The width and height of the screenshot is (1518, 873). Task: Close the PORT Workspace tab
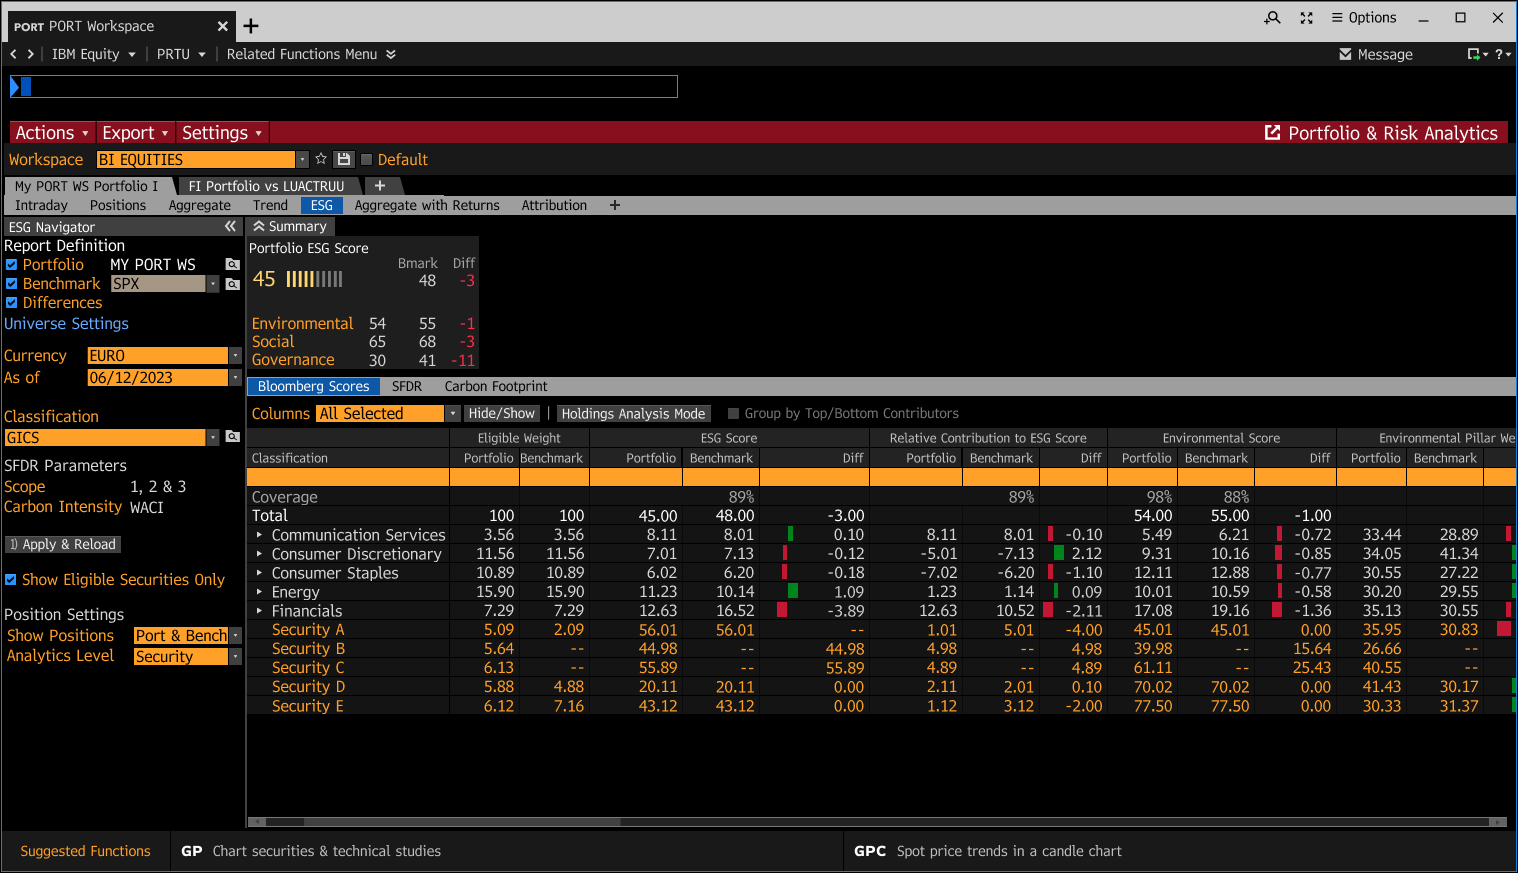coord(223,26)
